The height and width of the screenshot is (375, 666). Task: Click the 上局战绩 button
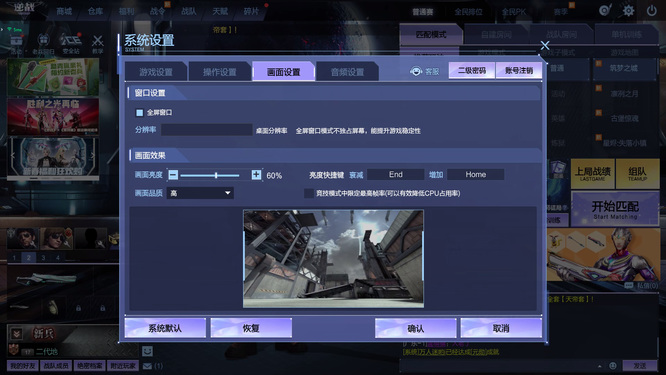[x=593, y=174]
